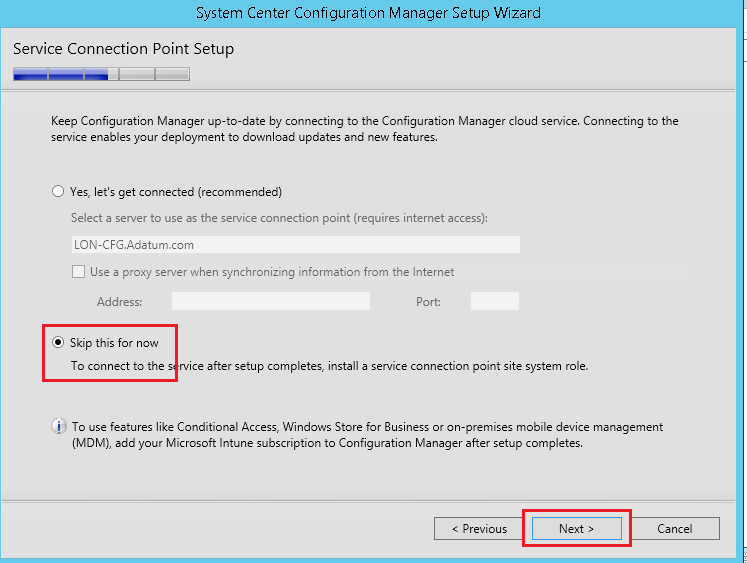Click the "Keep Configuration Manager up-to-date" description
The width and height of the screenshot is (747, 563).
pos(364,129)
